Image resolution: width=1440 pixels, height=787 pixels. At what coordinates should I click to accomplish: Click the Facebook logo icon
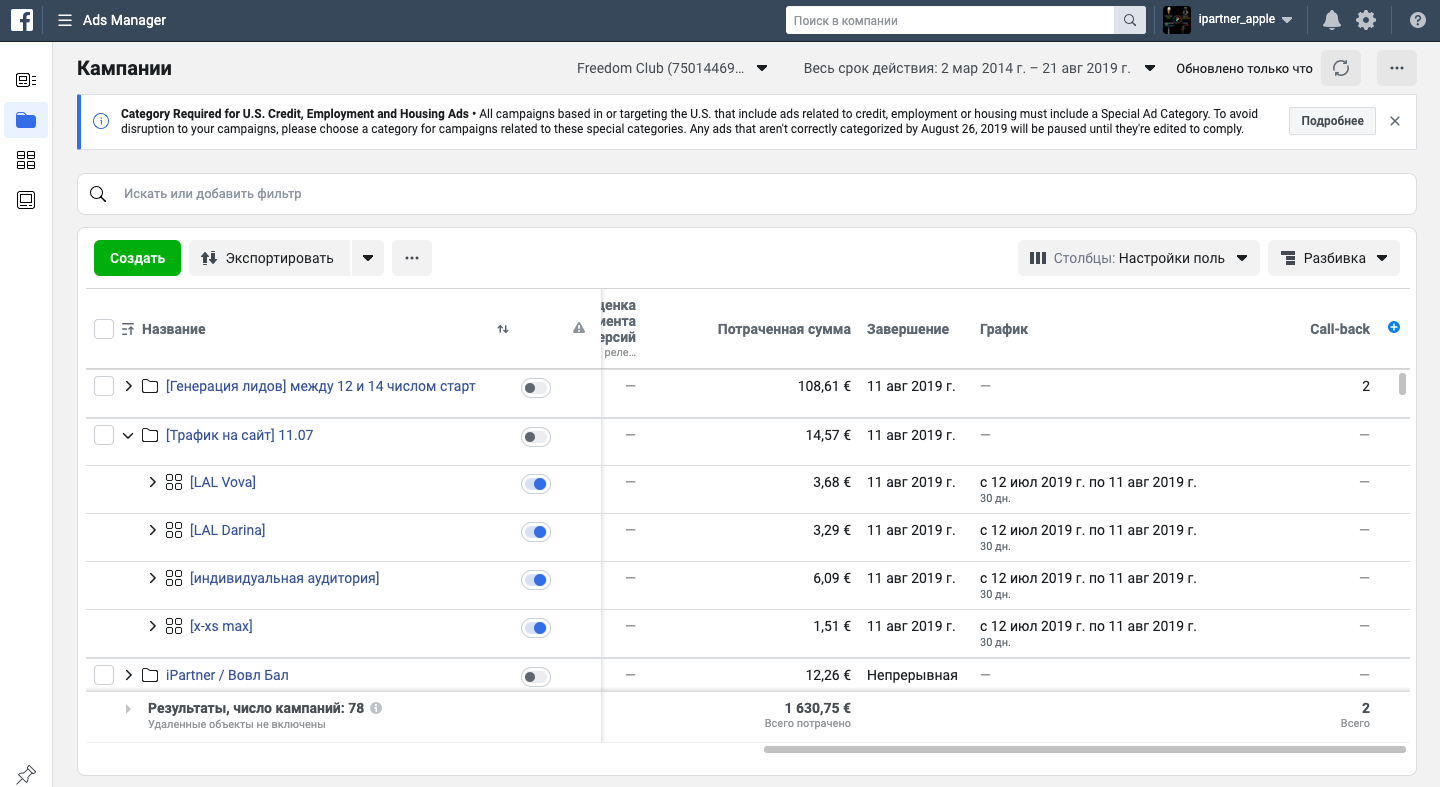point(22,20)
